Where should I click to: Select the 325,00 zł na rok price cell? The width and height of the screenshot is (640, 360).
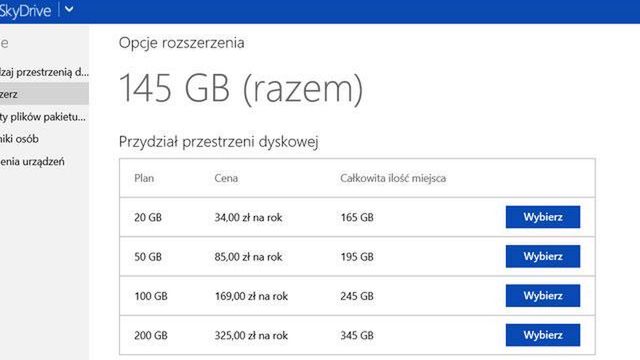point(251,335)
